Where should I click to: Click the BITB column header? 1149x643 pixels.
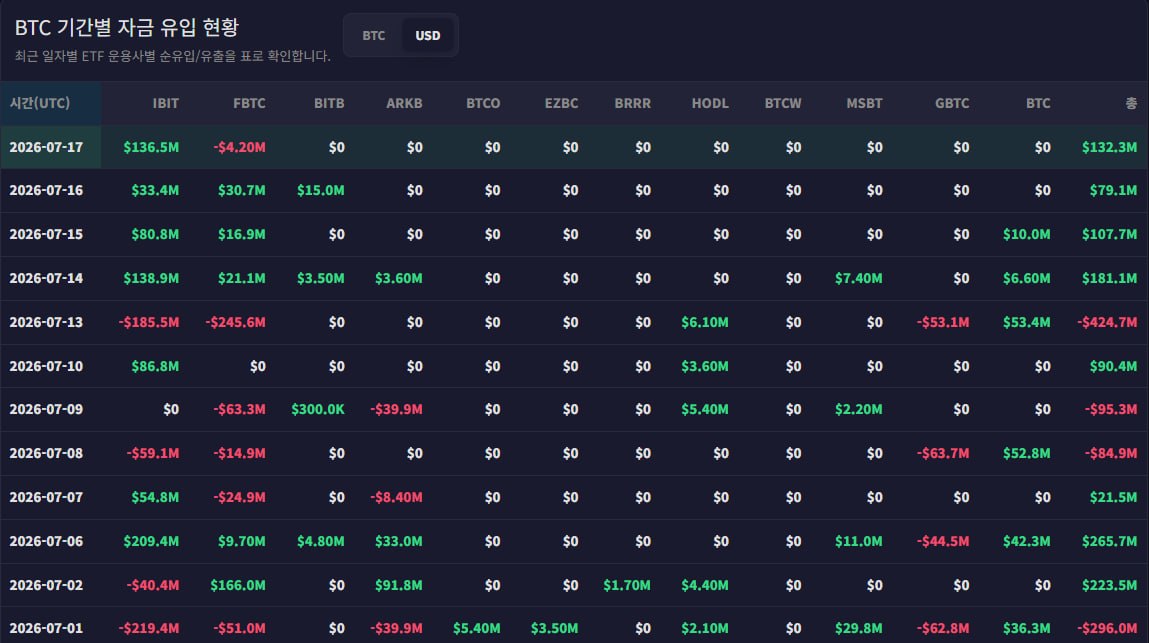tap(329, 103)
